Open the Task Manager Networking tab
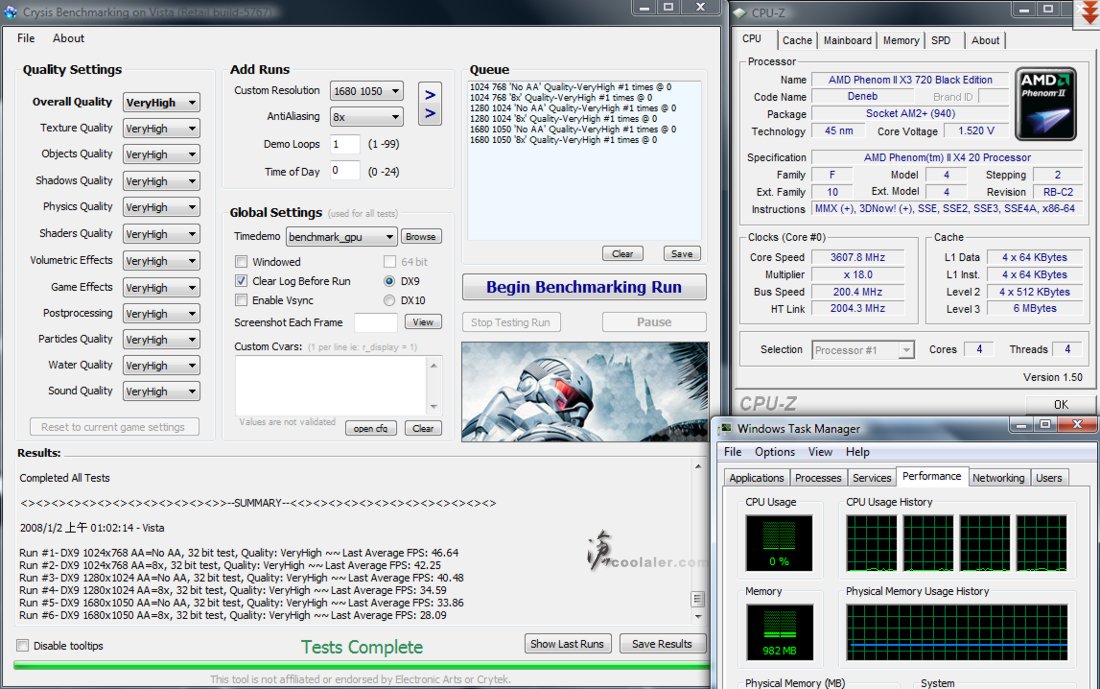1100x689 pixels. [998, 478]
